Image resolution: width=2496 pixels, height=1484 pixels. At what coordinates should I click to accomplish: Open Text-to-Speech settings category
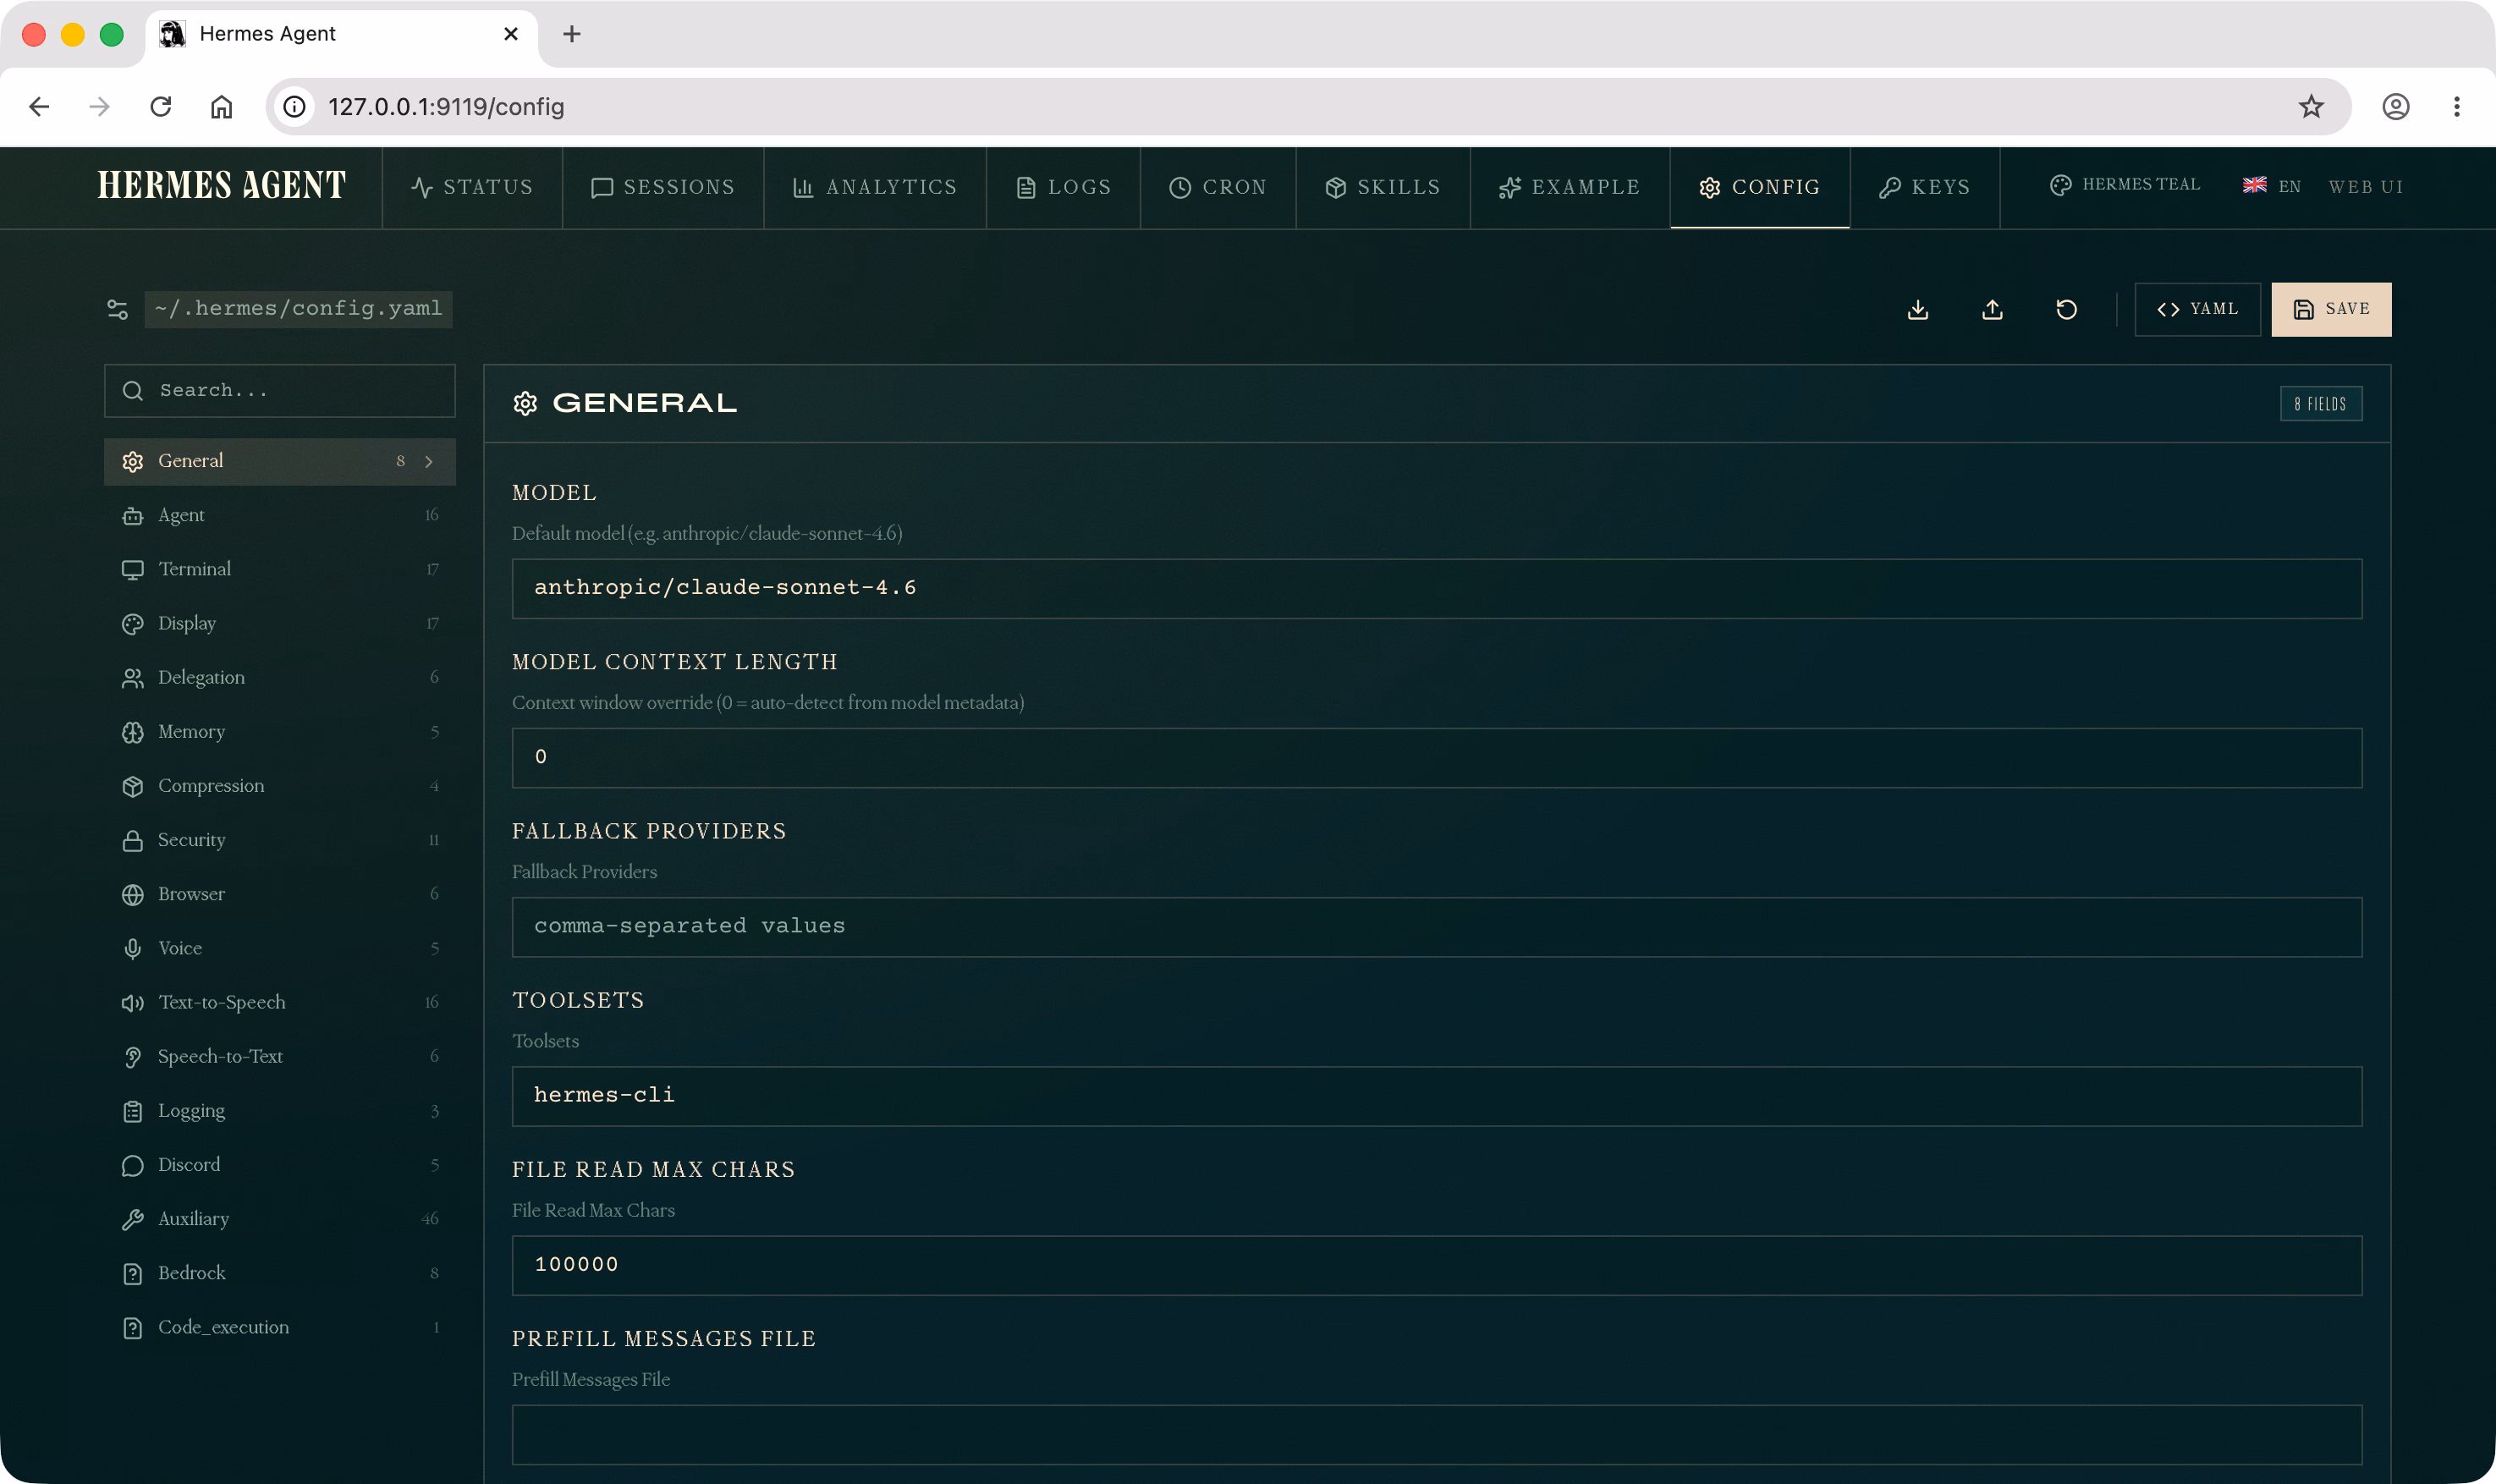(221, 1002)
